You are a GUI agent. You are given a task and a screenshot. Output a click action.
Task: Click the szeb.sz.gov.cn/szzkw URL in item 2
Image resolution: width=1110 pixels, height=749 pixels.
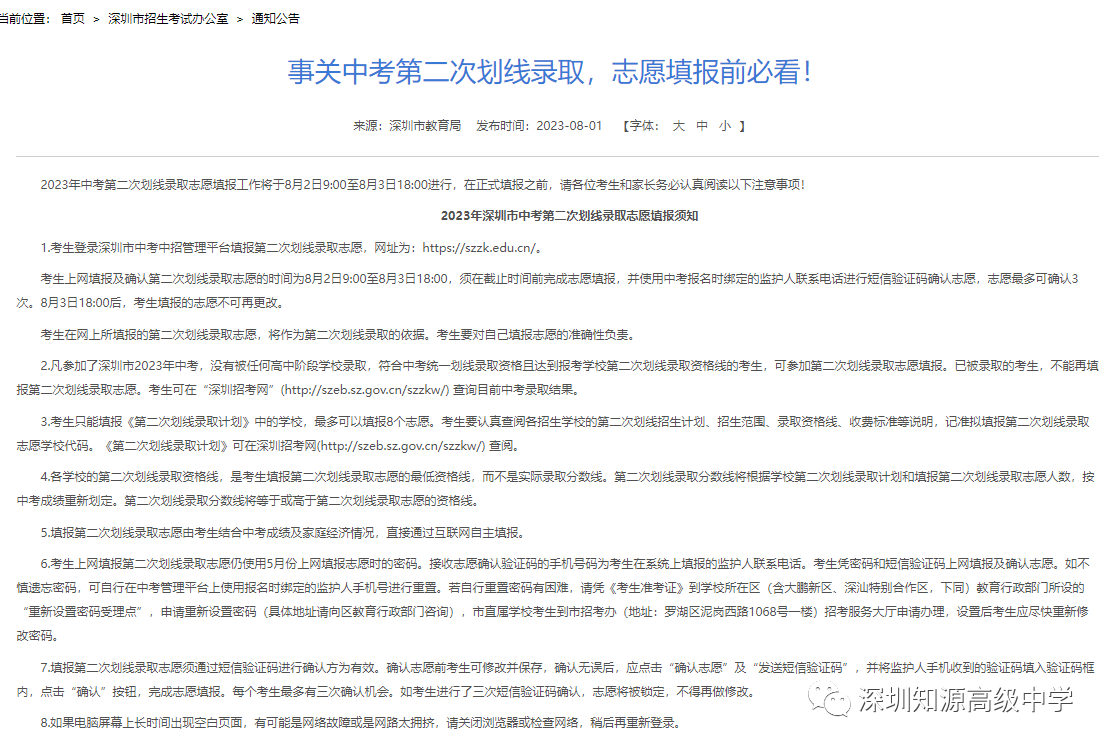tap(365, 390)
